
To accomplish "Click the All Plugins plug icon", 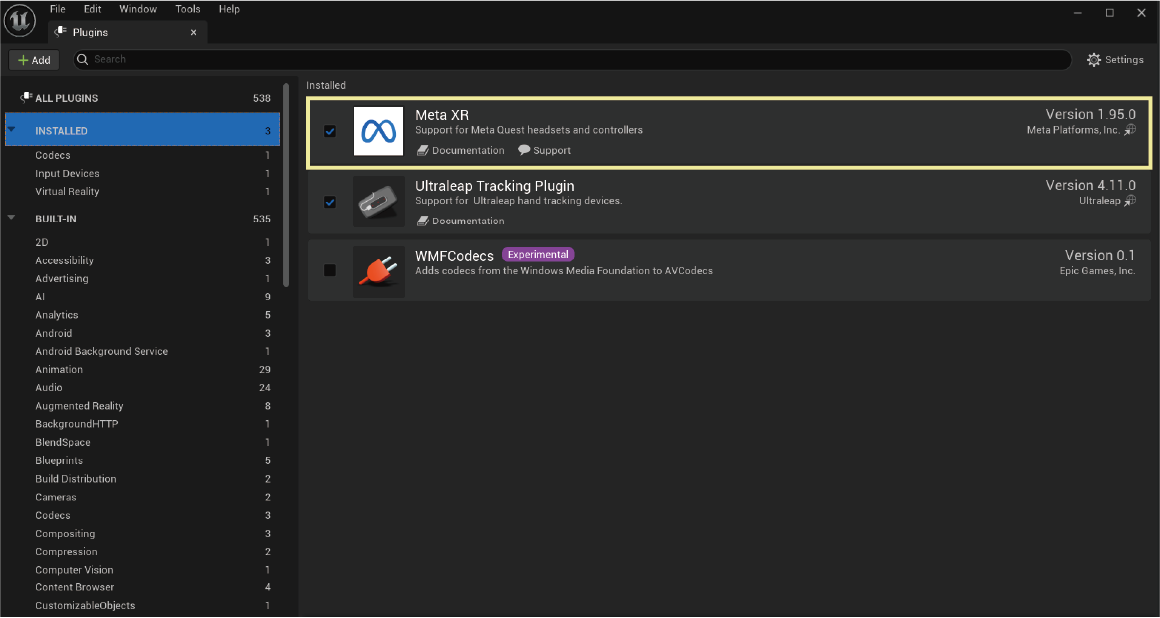I will point(27,98).
